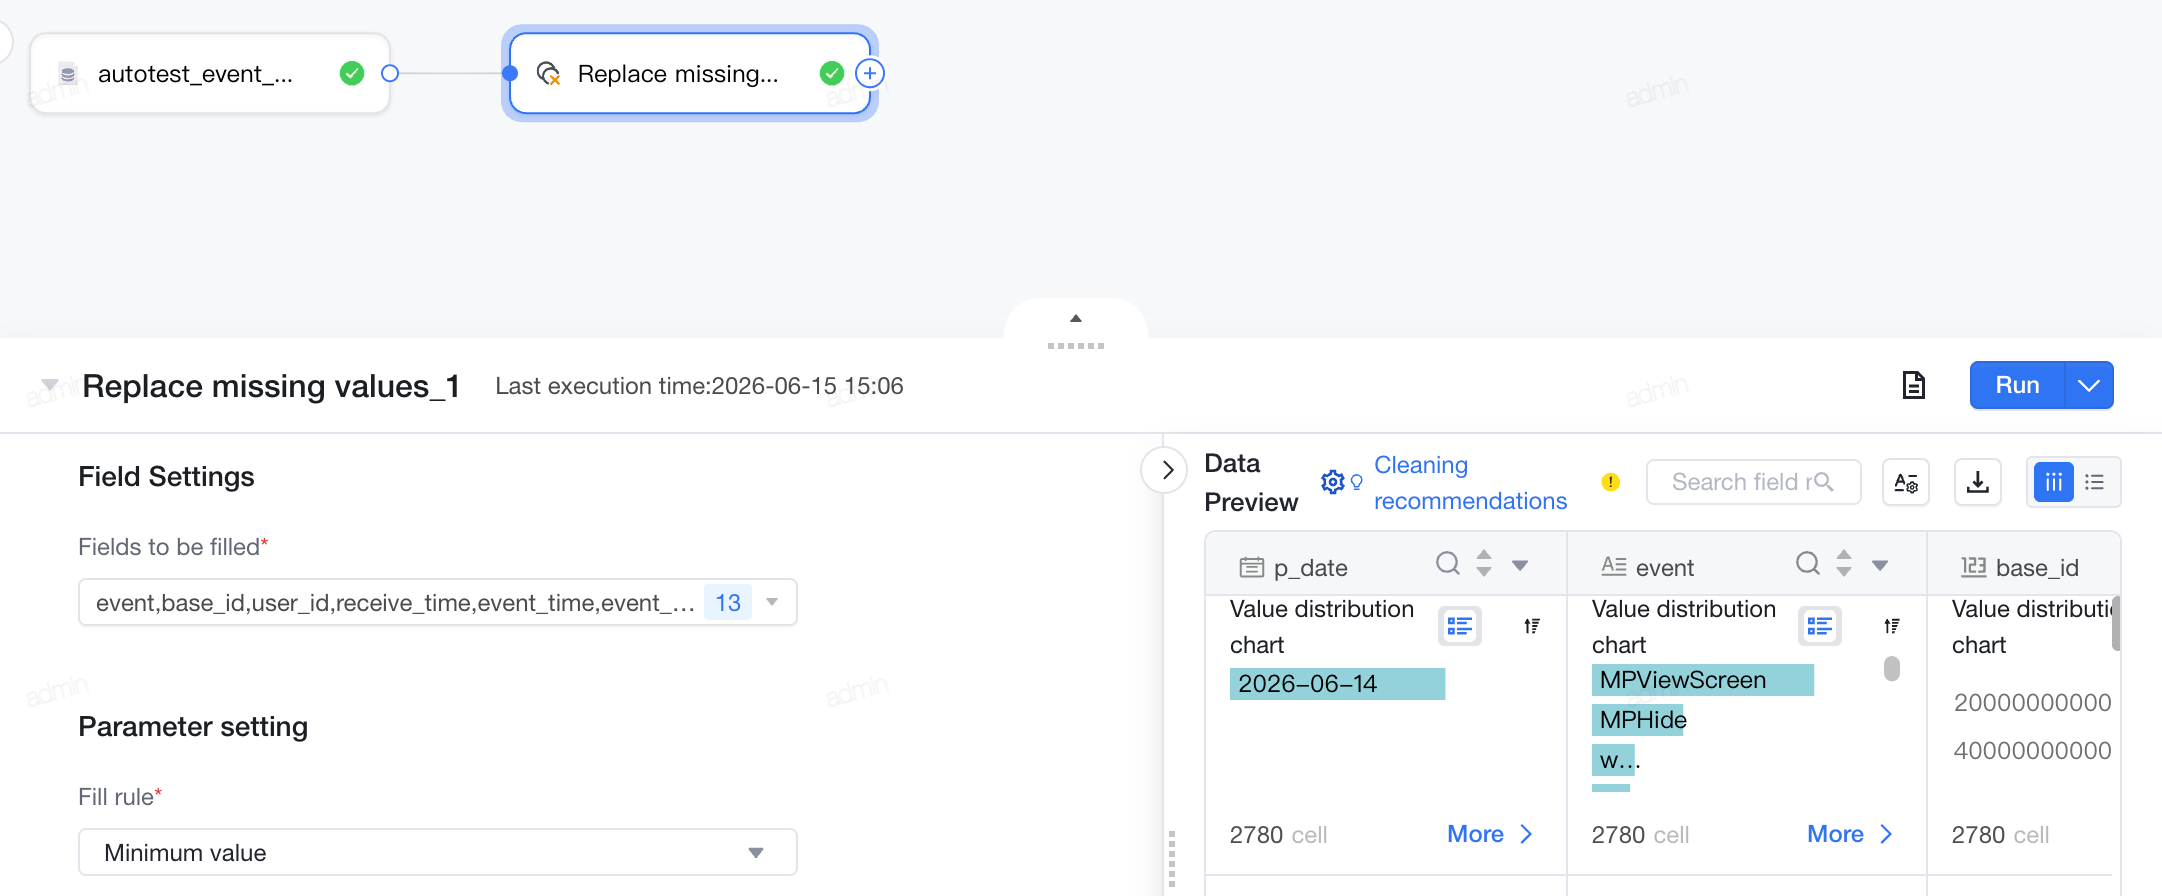The height and width of the screenshot is (896, 2162).
Task: Select the autotest_event node
Action: [x=210, y=73]
